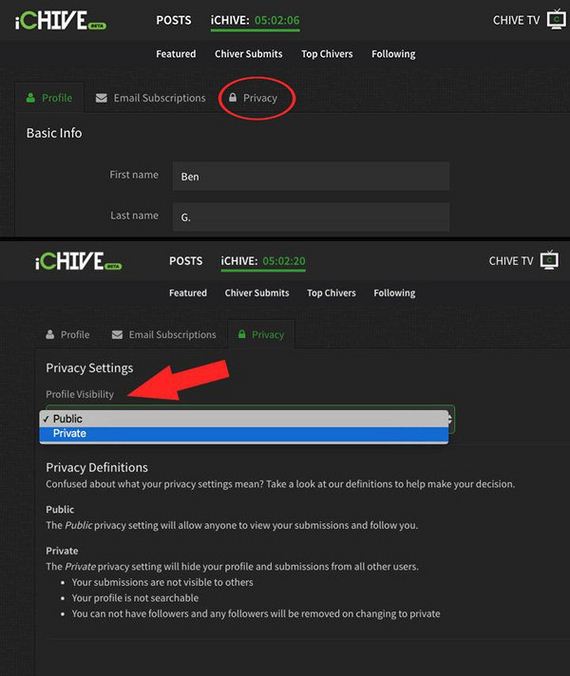Open POSTS in bottom header
570x676 pixels.
pyautogui.click(x=186, y=261)
